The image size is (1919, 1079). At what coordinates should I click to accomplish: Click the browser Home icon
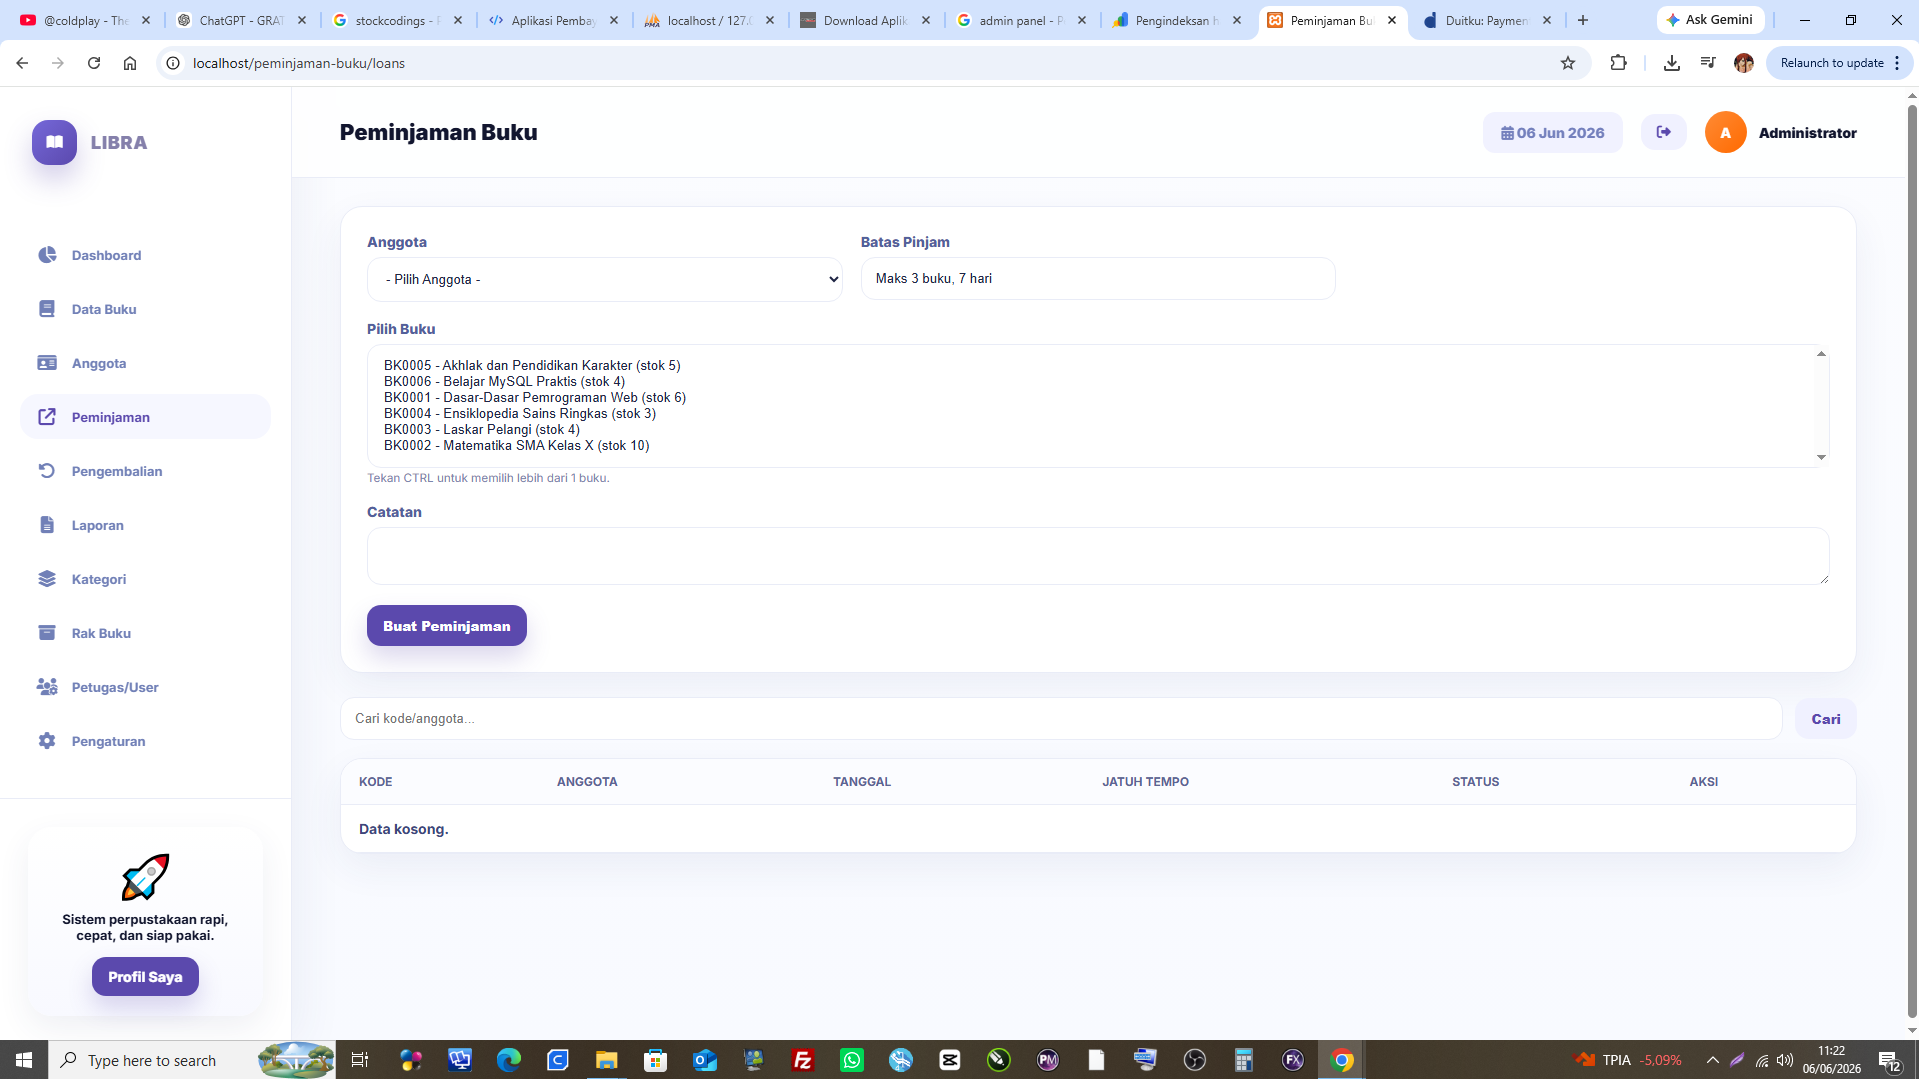pos(130,63)
